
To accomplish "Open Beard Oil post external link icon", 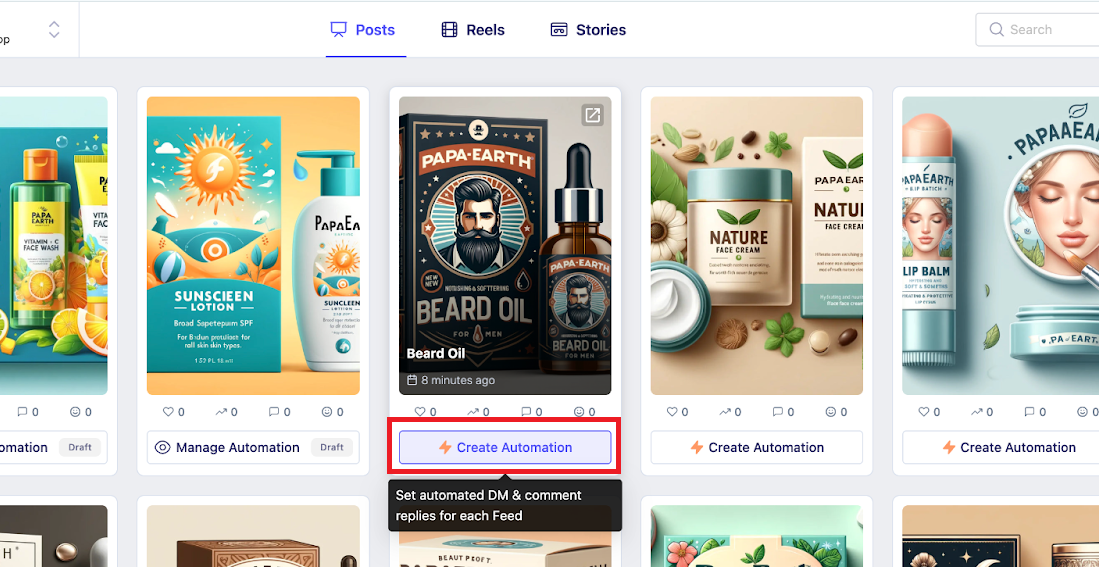I will coord(592,115).
